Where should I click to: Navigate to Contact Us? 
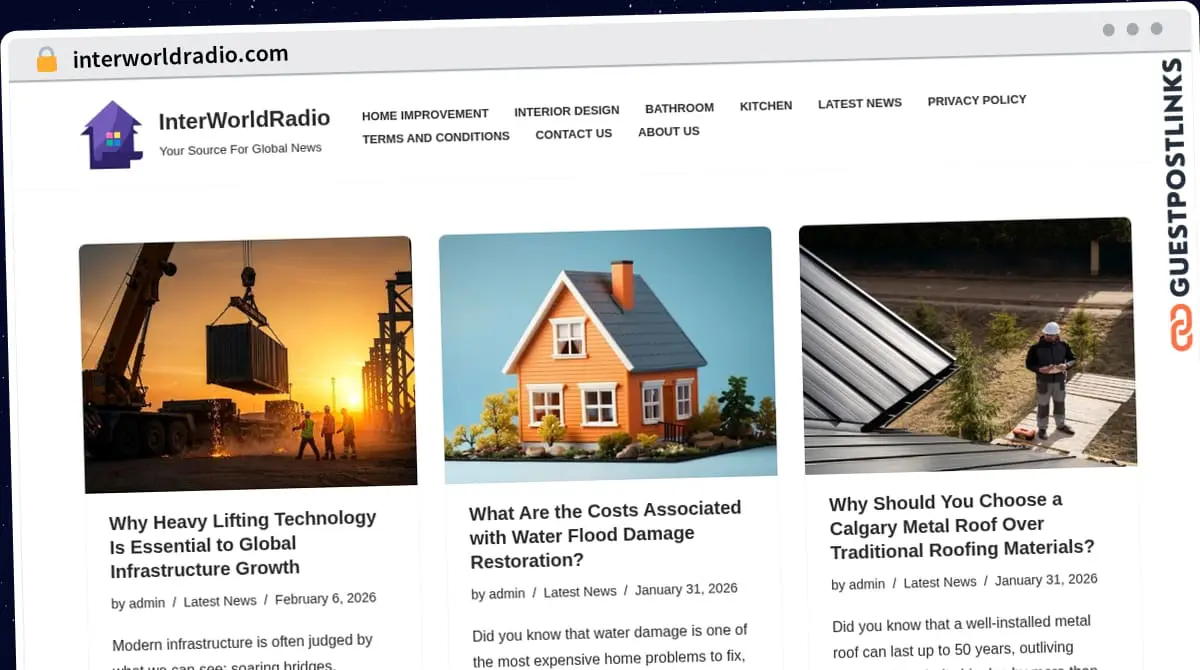(574, 134)
